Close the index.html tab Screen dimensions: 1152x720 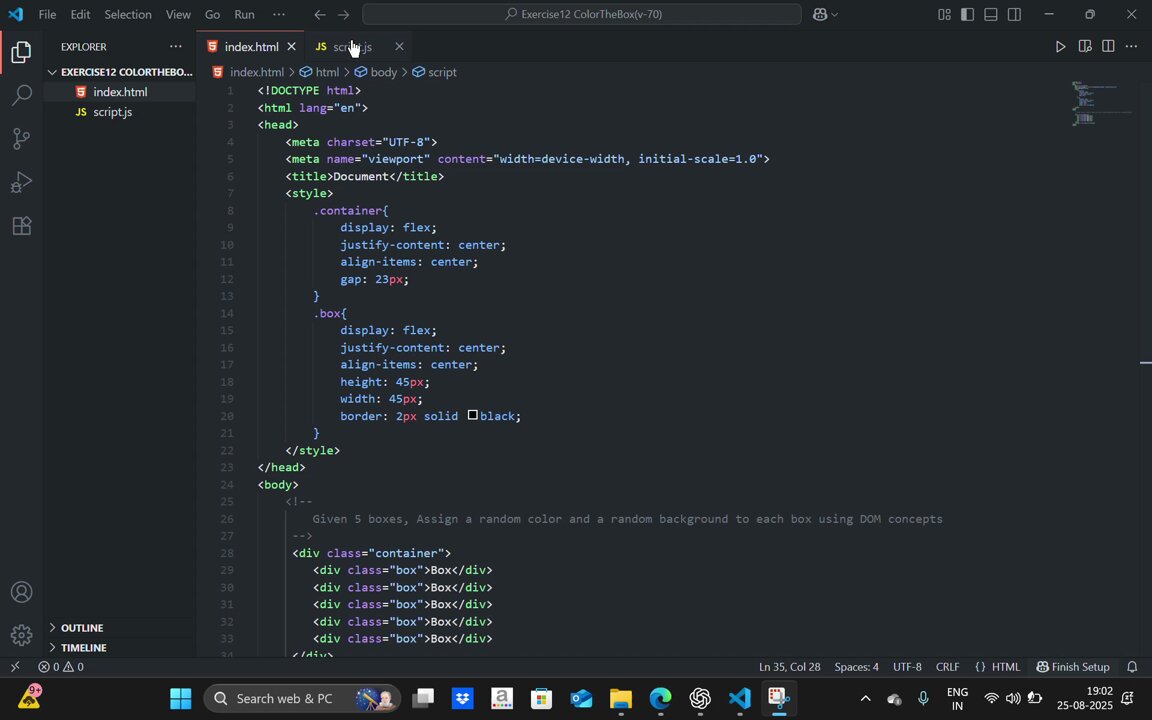[x=291, y=46]
